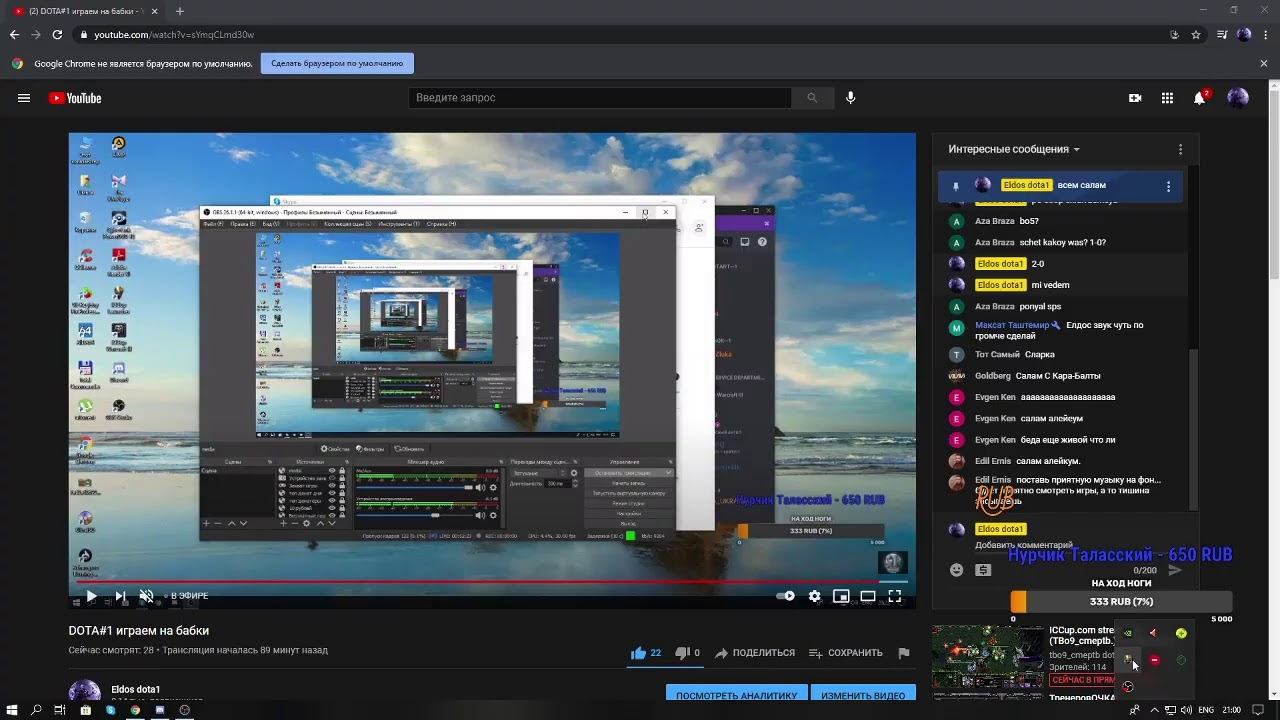The image size is (1280, 720).
Task: Open Chrome media control button
Action: point(1222,35)
